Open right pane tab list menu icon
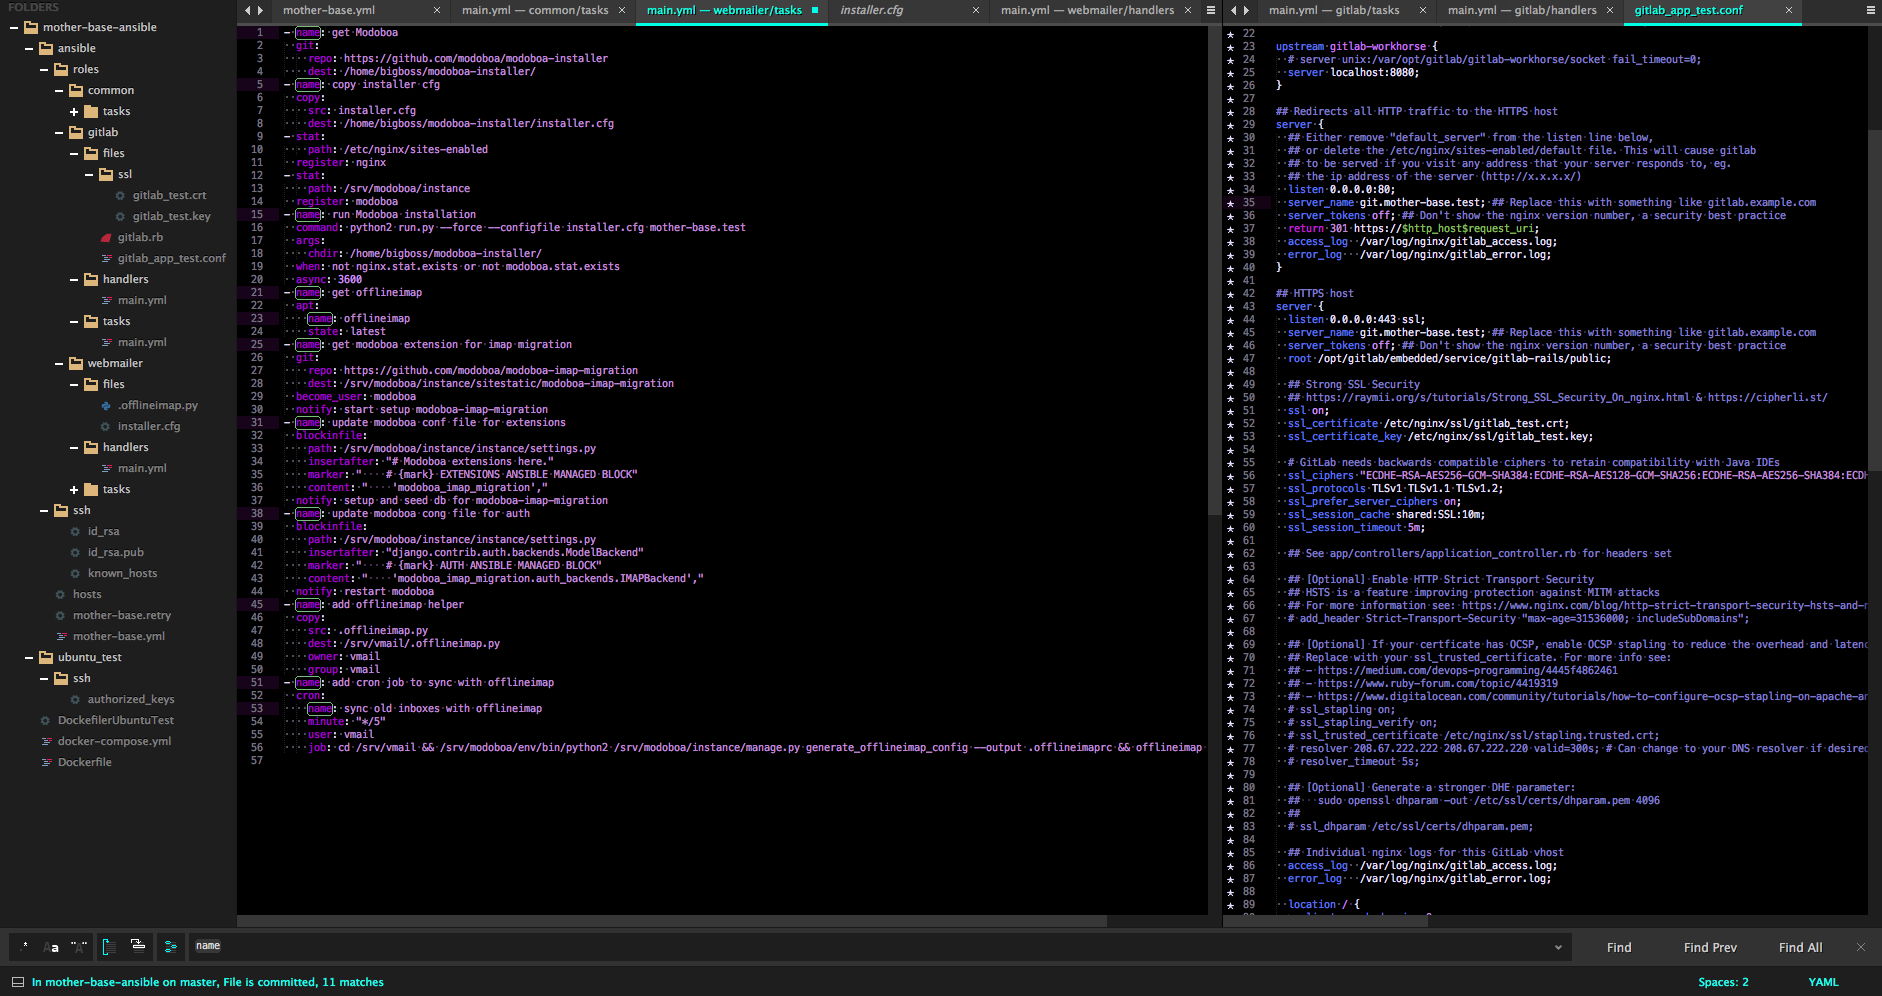1882x996 pixels. point(1870,10)
